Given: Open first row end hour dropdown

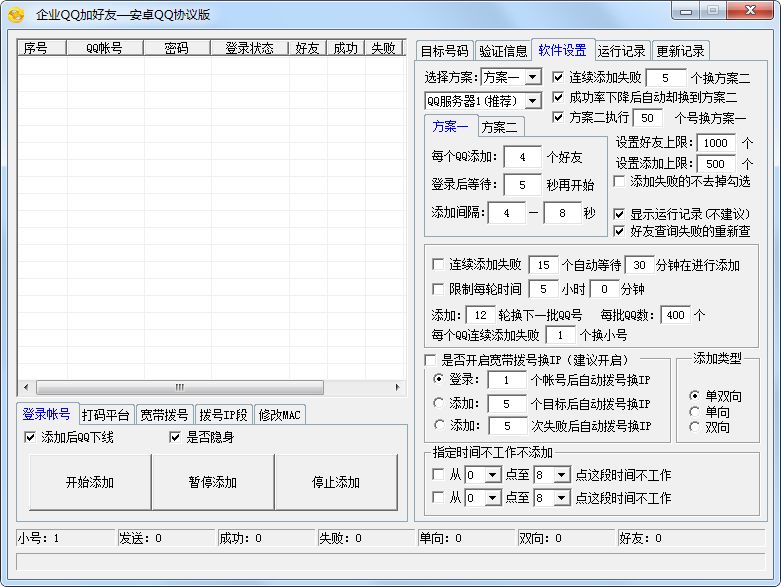Looking at the screenshot, I should pos(561,475).
